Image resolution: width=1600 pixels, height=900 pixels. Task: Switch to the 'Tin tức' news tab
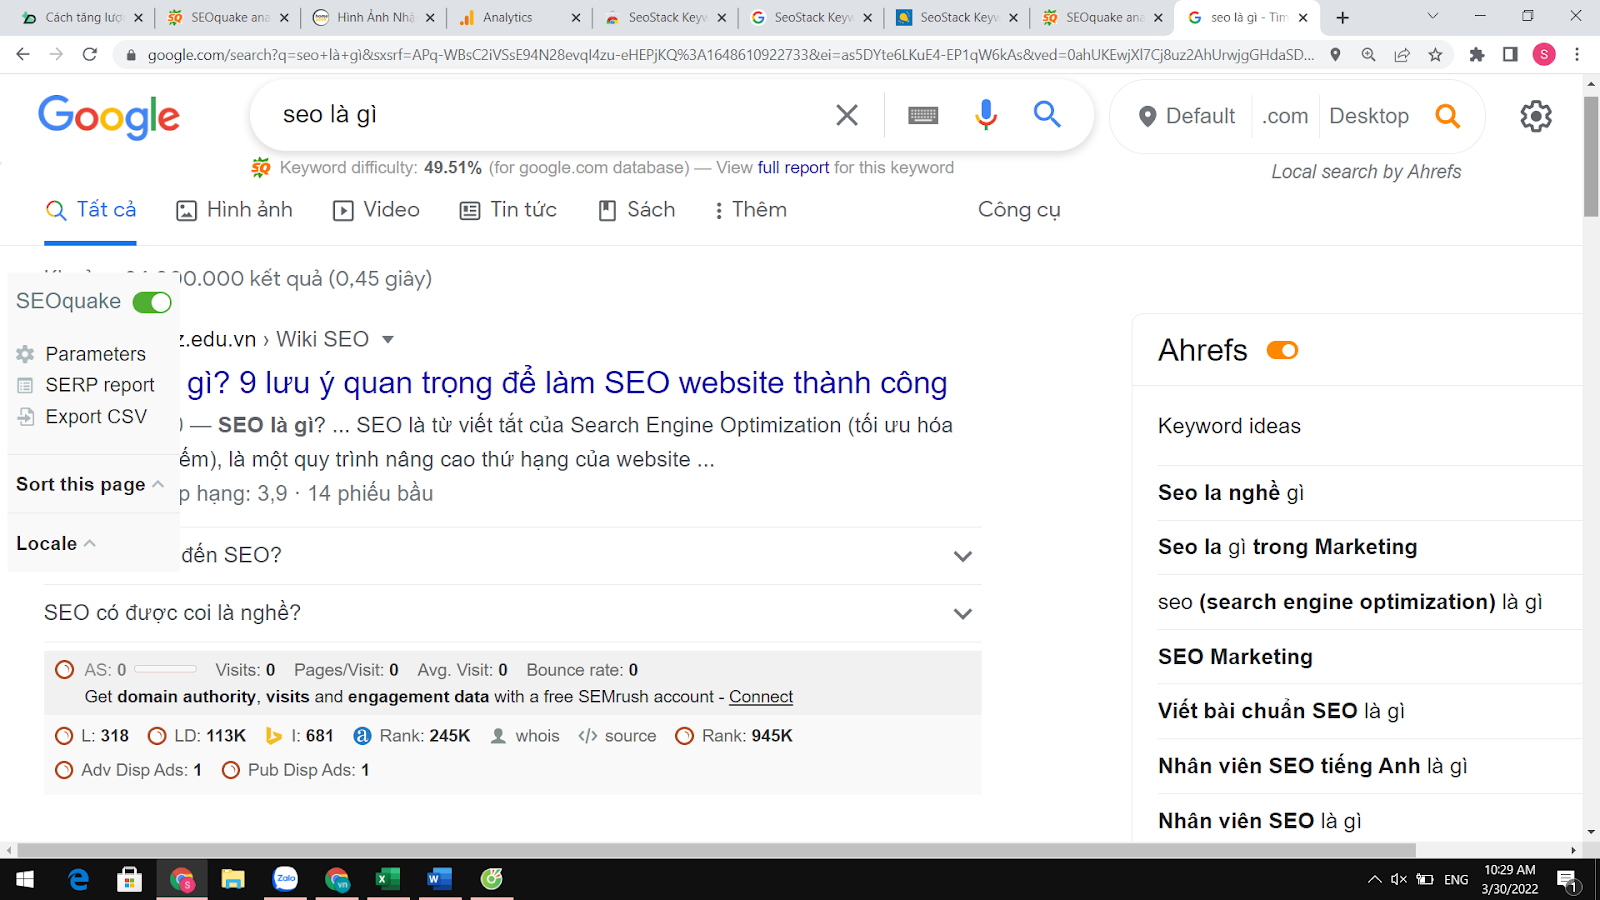(x=508, y=210)
